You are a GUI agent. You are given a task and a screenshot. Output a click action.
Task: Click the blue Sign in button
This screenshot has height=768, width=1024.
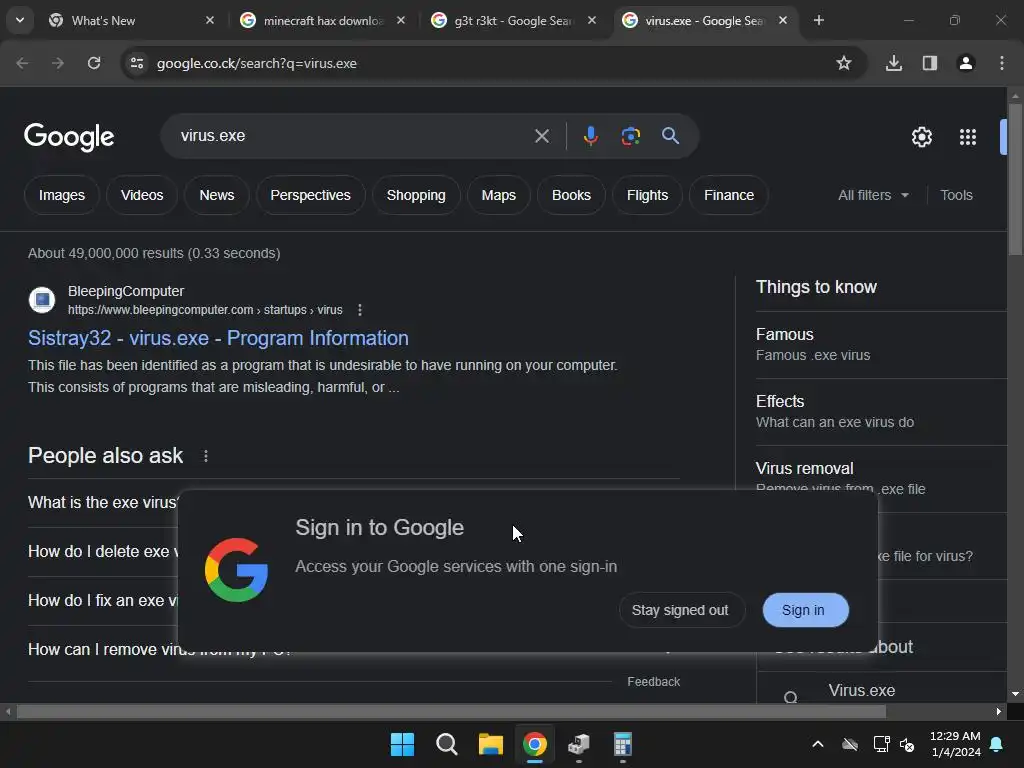point(805,610)
